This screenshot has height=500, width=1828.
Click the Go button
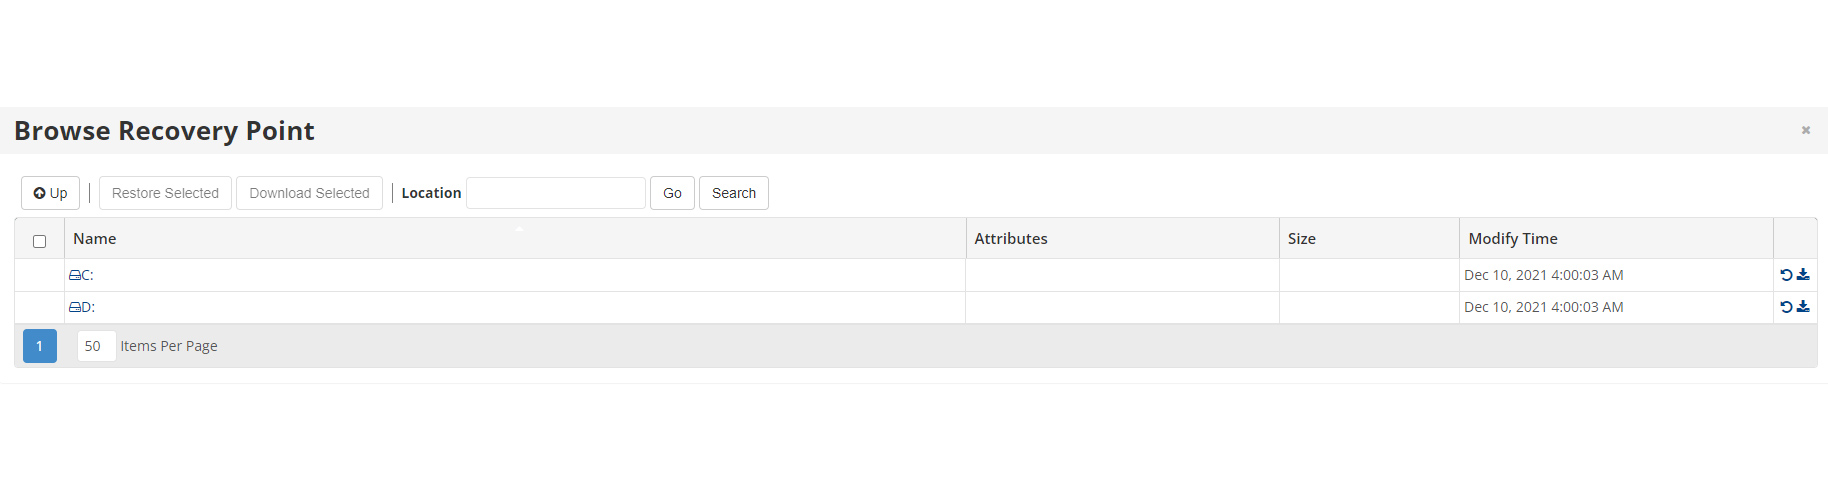pos(672,193)
